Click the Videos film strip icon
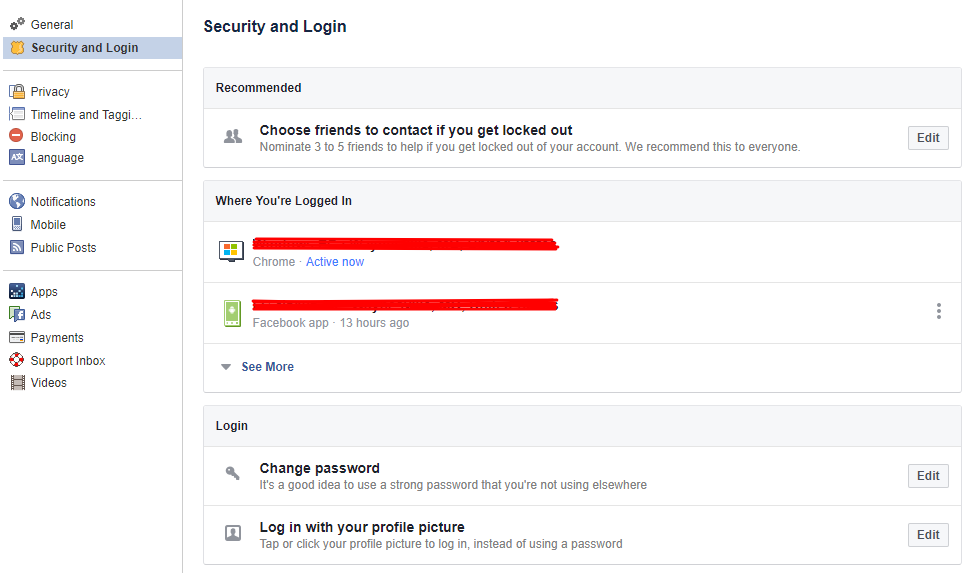The width and height of the screenshot is (974, 573). (17, 382)
